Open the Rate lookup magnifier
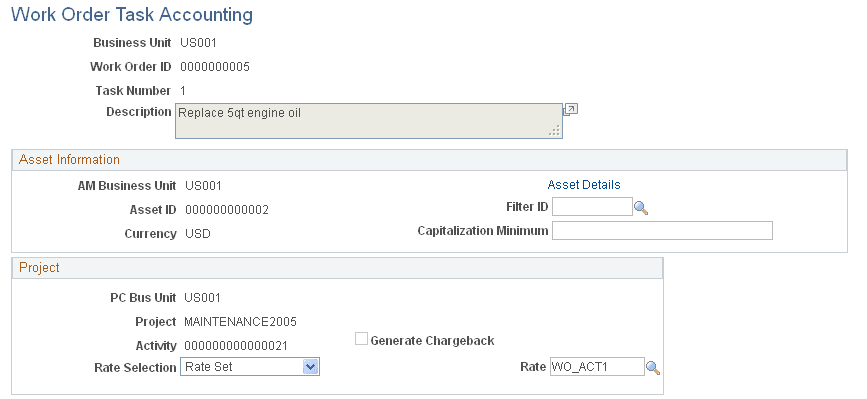 [653, 368]
